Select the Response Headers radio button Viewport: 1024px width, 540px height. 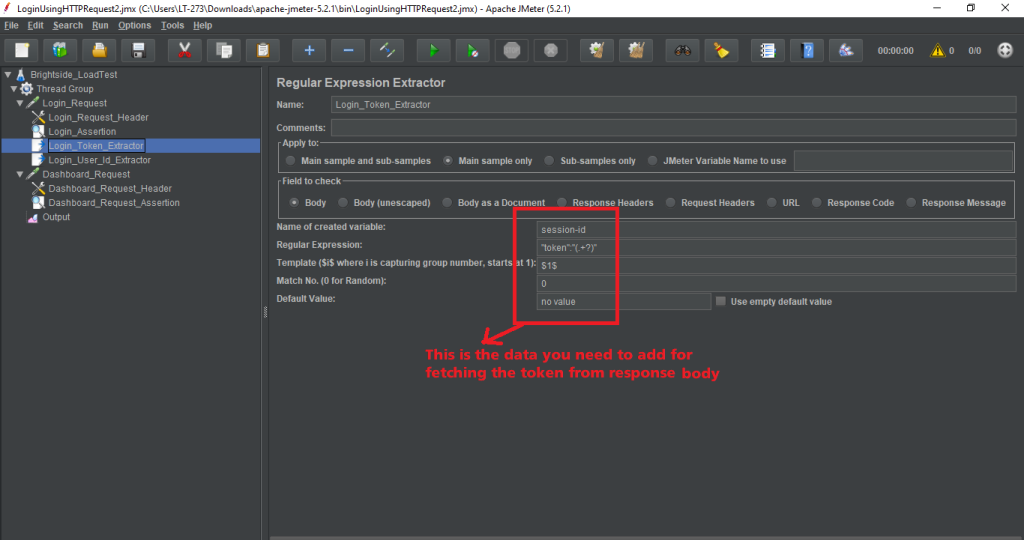(x=563, y=202)
